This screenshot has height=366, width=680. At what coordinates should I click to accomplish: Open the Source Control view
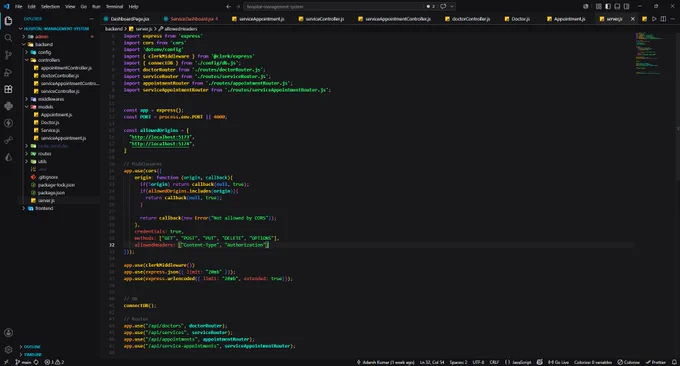click(8, 55)
